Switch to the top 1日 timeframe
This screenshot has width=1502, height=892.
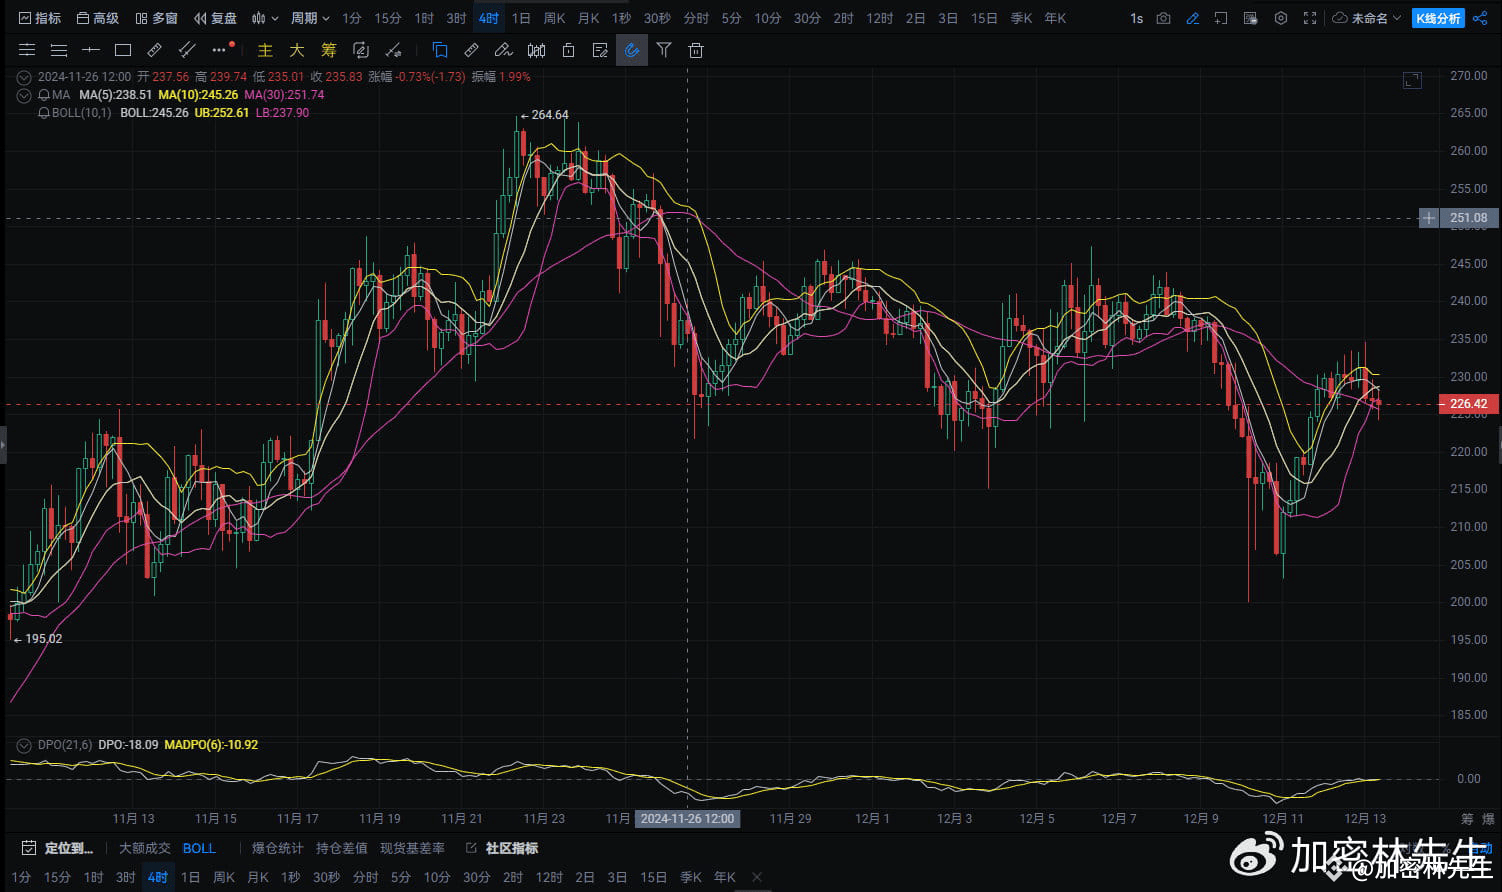tap(521, 18)
